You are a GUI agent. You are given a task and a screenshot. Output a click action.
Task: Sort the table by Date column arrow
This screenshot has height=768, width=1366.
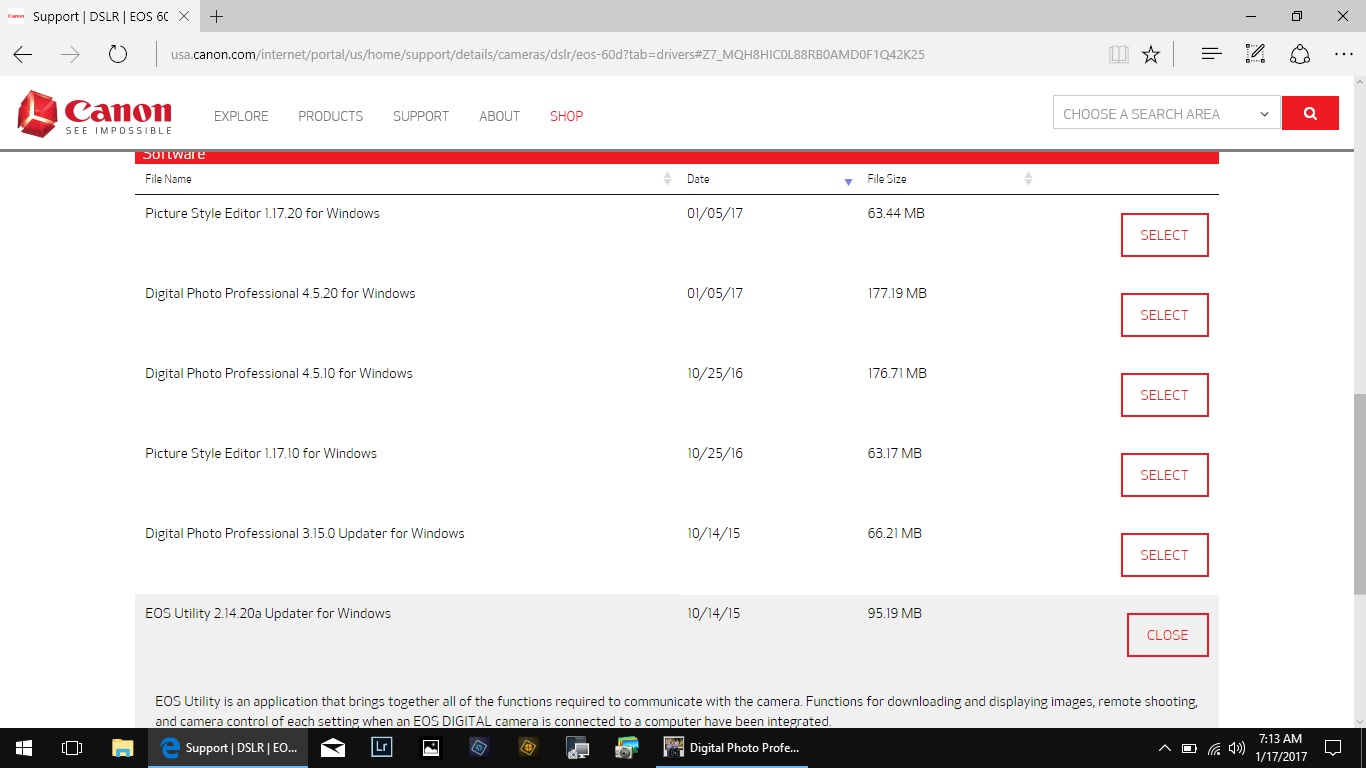(x=848, y=180)
